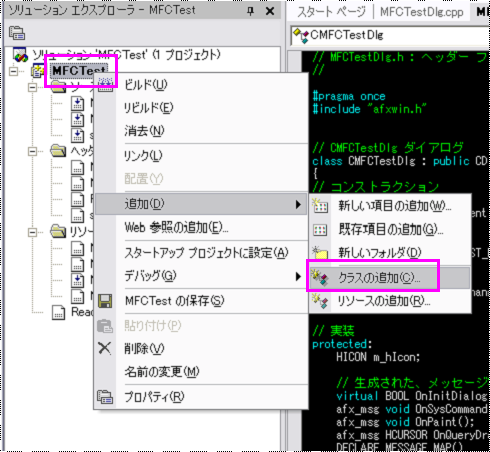Click the '#pragma once' code line

(349, 96)
